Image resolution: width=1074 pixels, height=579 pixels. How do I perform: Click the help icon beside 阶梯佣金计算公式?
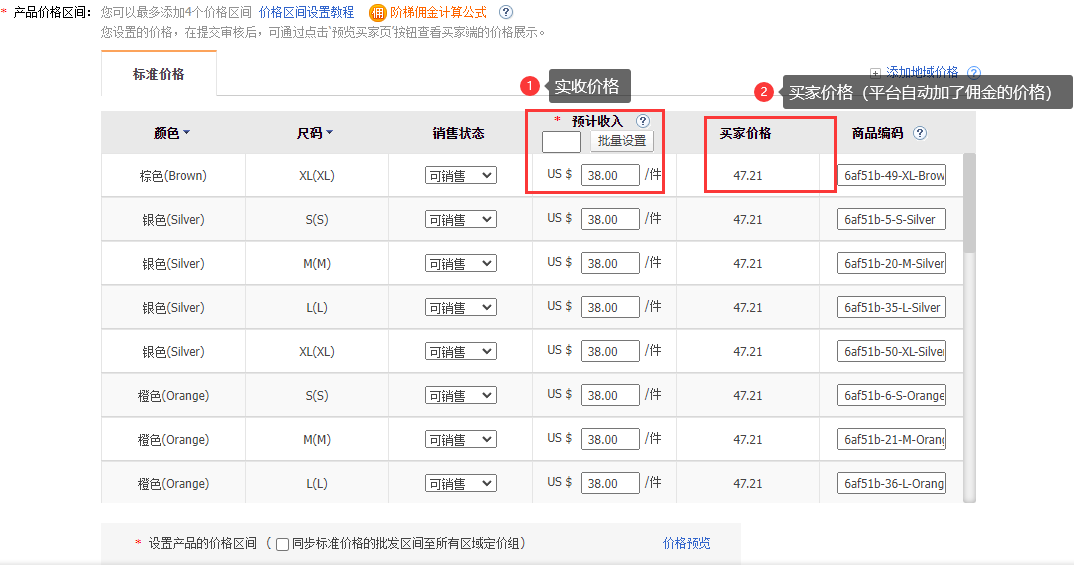(x=505, y=14)
